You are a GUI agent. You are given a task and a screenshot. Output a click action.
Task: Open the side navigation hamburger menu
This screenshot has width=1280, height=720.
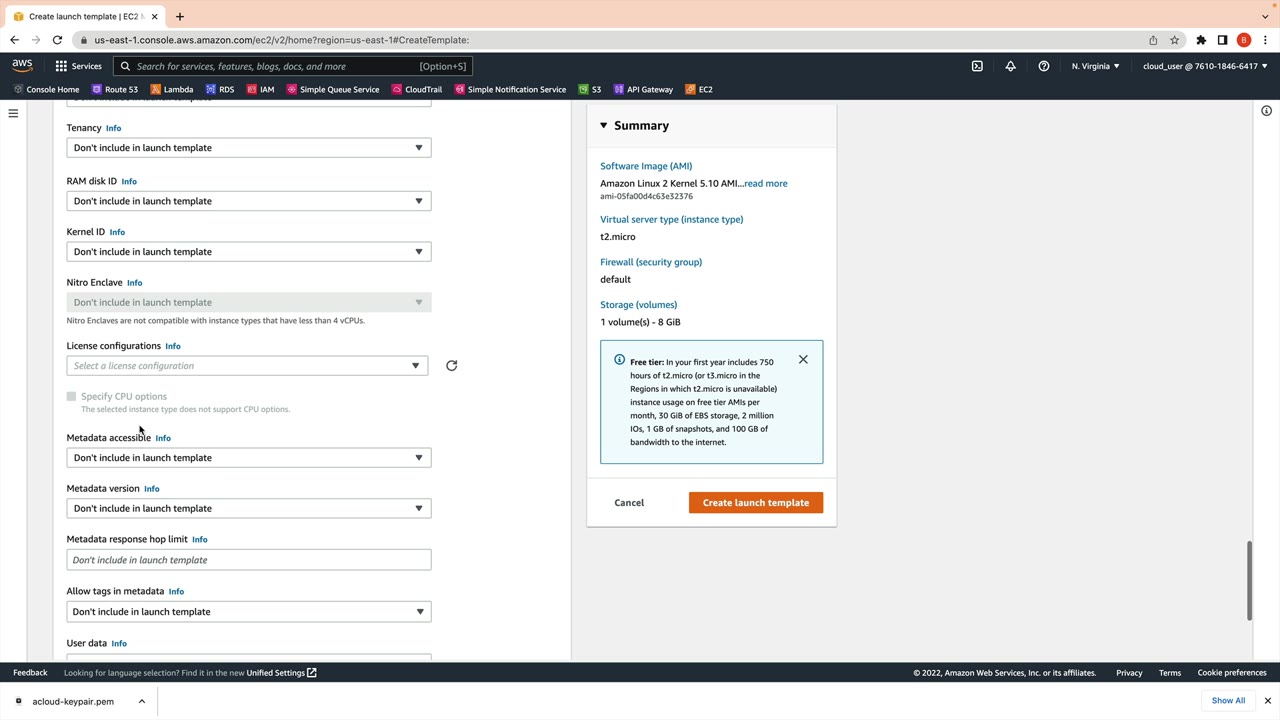[x=13, y=114]
